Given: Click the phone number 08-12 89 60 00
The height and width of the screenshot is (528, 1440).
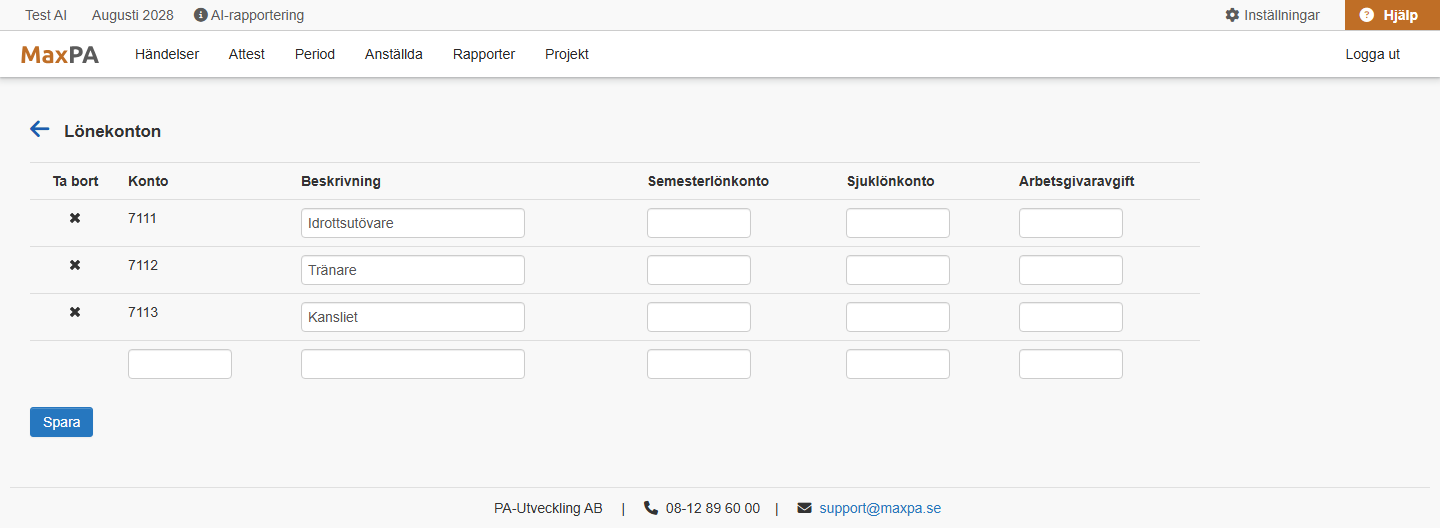Looking at the screenshot, I should (713, 508).
